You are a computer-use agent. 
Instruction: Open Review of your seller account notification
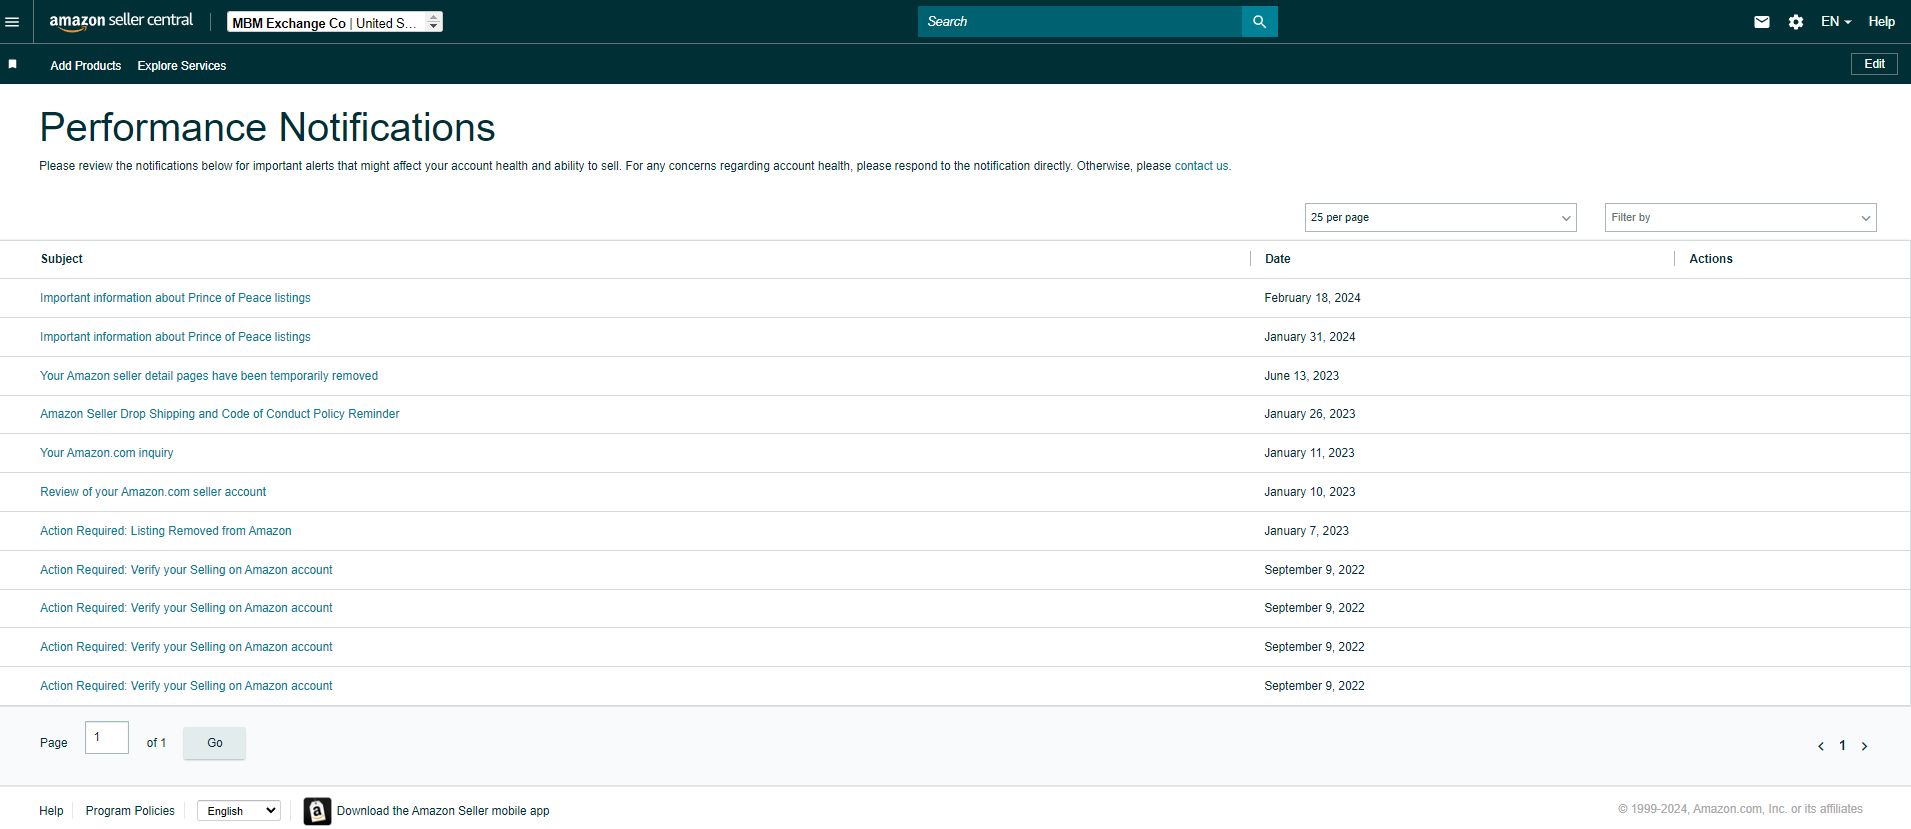tap(153, 492)
